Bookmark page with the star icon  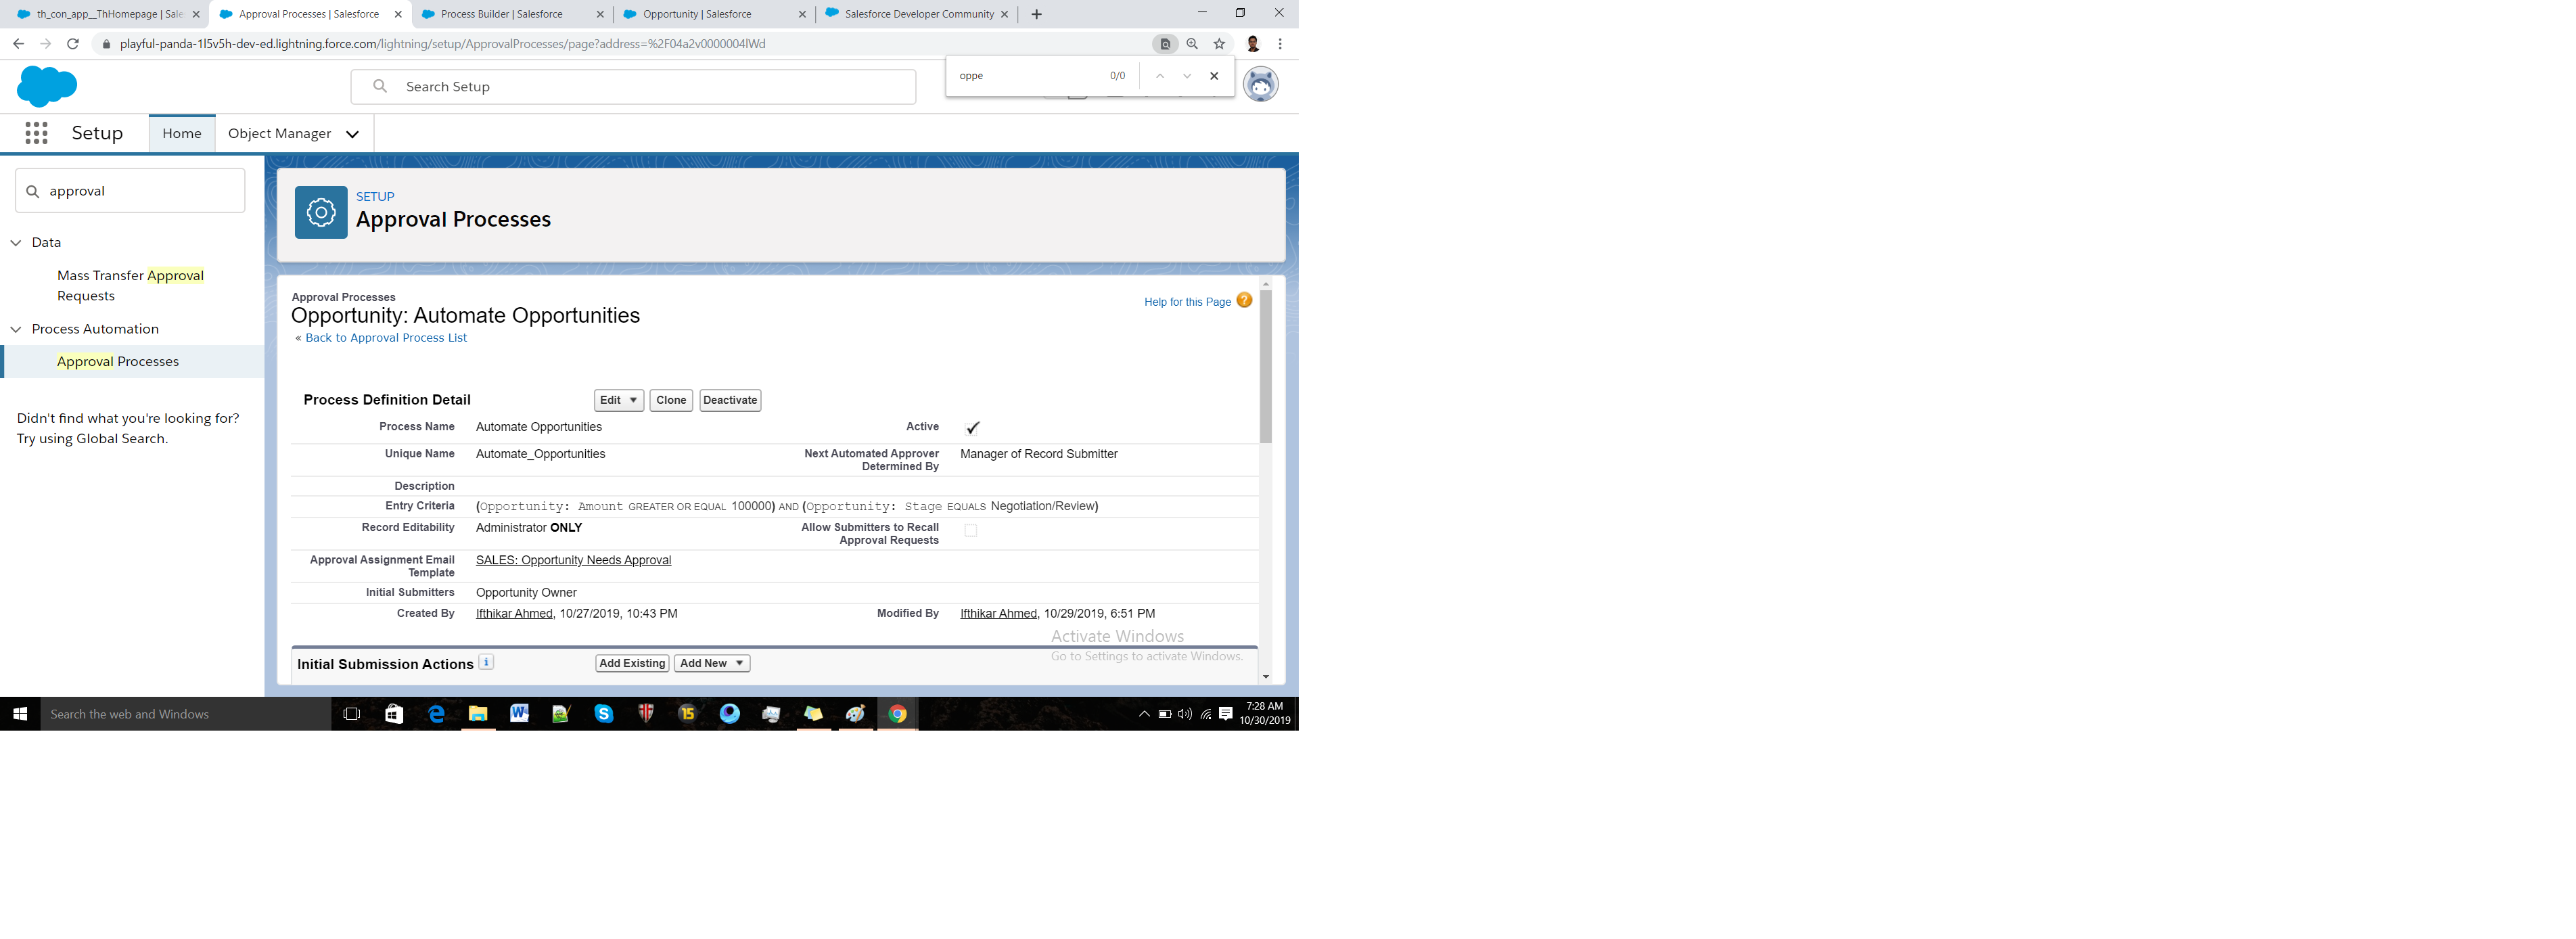click(1219, 44)
